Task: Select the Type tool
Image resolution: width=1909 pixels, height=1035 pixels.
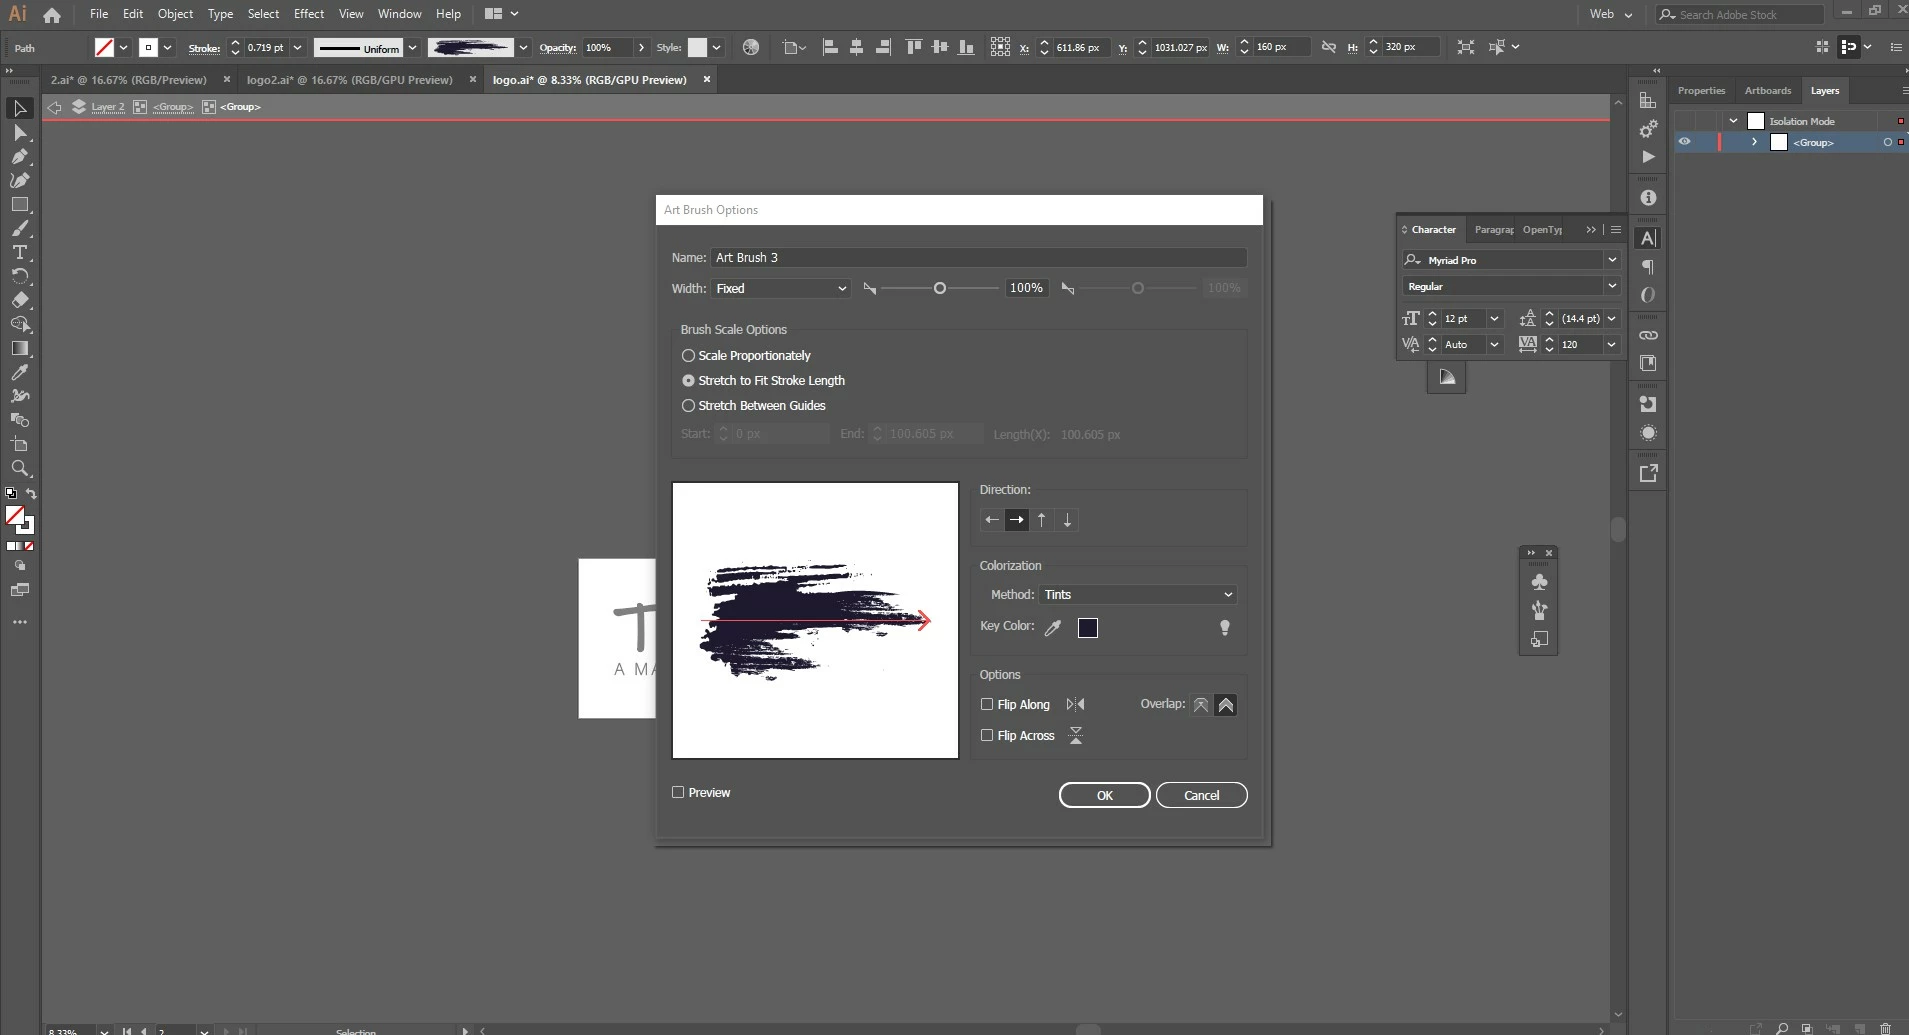Action: coord(19,252)
